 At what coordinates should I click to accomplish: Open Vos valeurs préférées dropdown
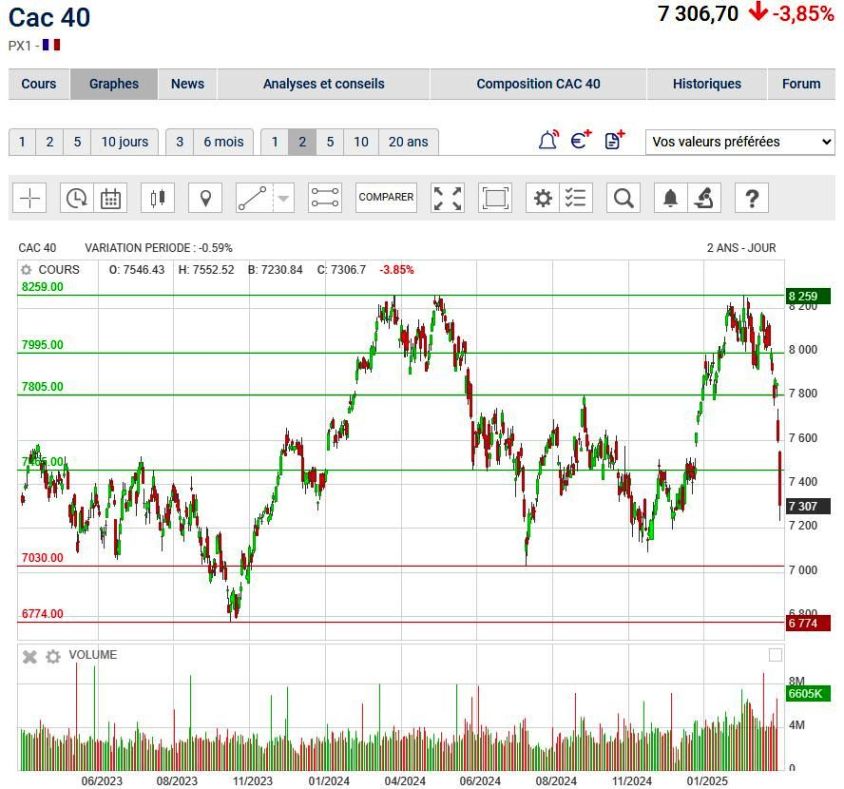click(x=740, y=142)
